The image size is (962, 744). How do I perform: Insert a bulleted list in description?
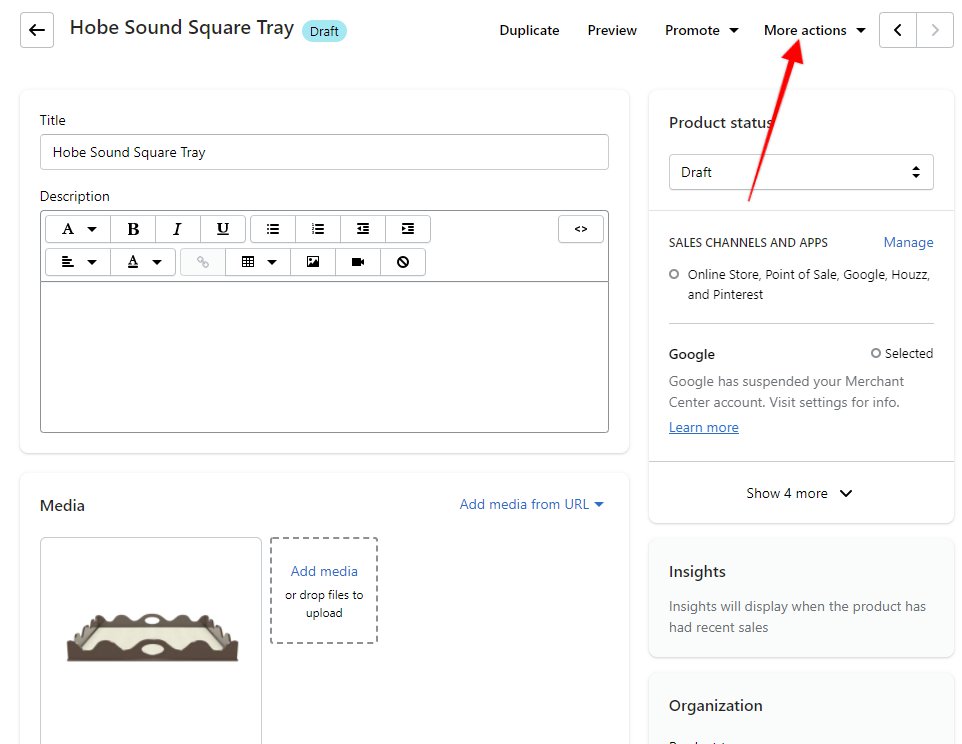(x=273, y=229)
